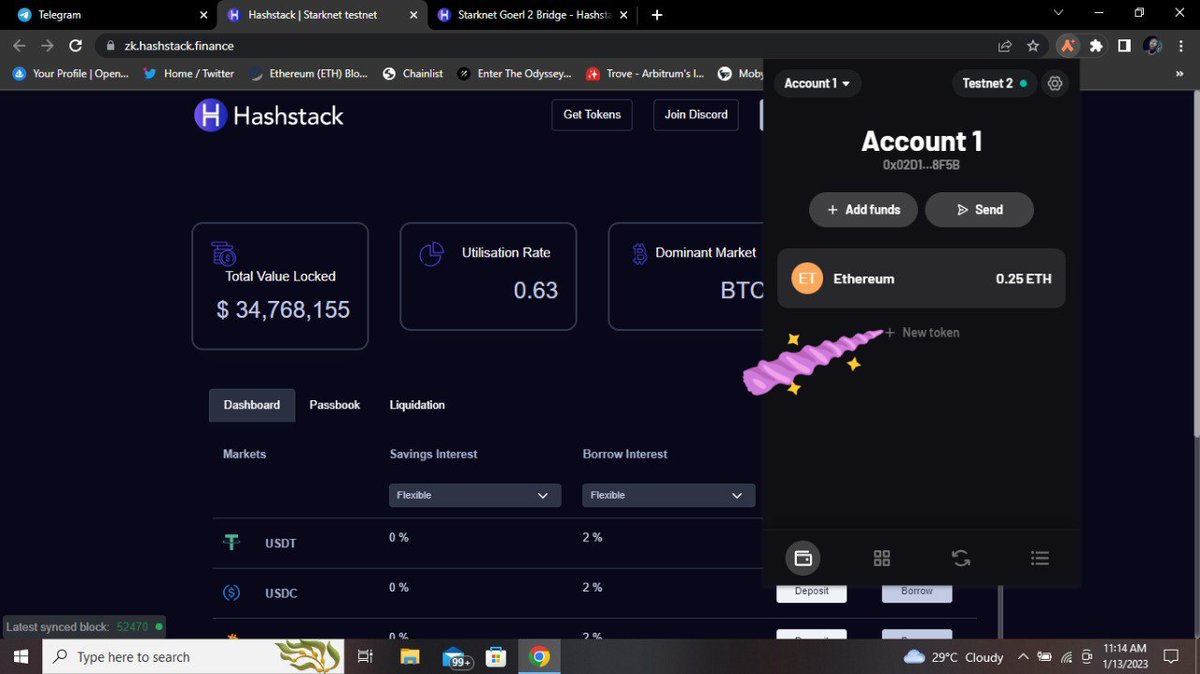The height and width of the screenshot is (674, 1200).
Task: Click the Latest synced block 52470 indicator
Action: (84, 627)
